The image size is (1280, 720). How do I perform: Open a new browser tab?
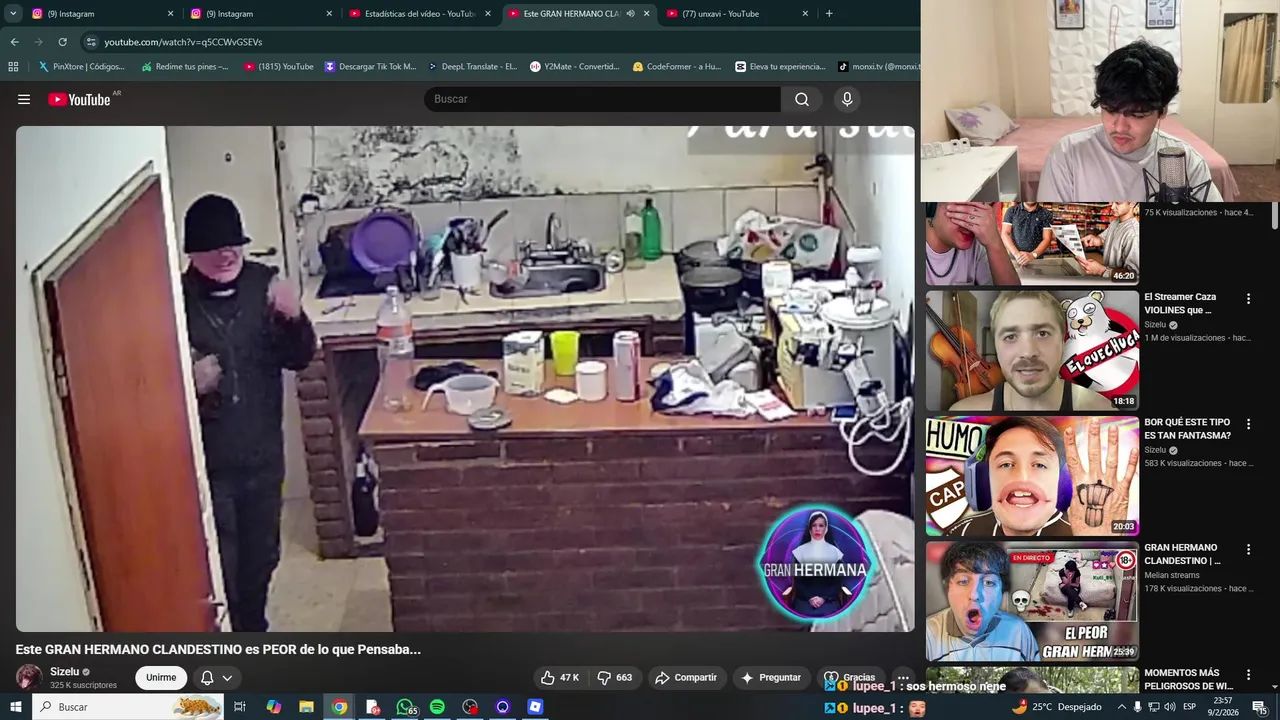[829, 13]
